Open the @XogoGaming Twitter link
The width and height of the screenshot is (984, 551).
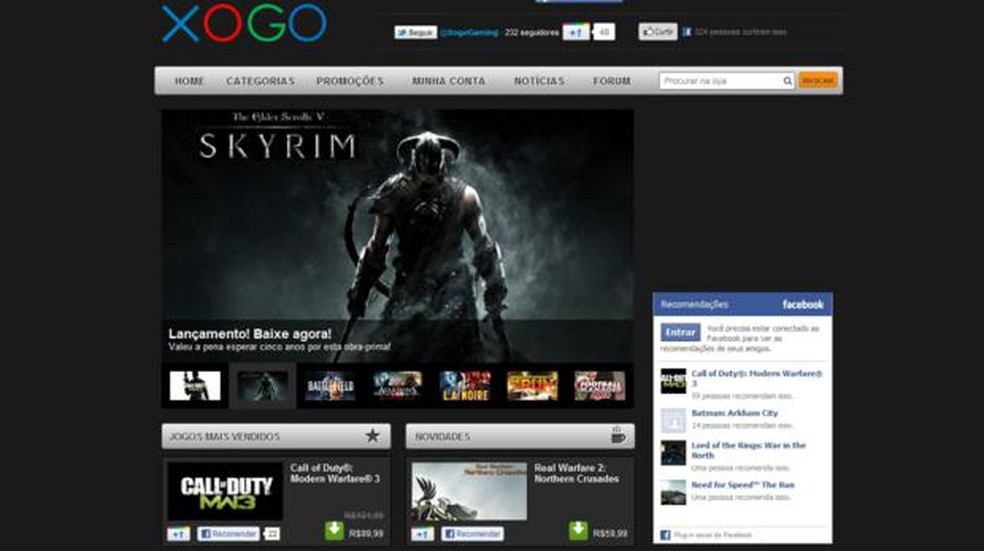tap(469, 32)
